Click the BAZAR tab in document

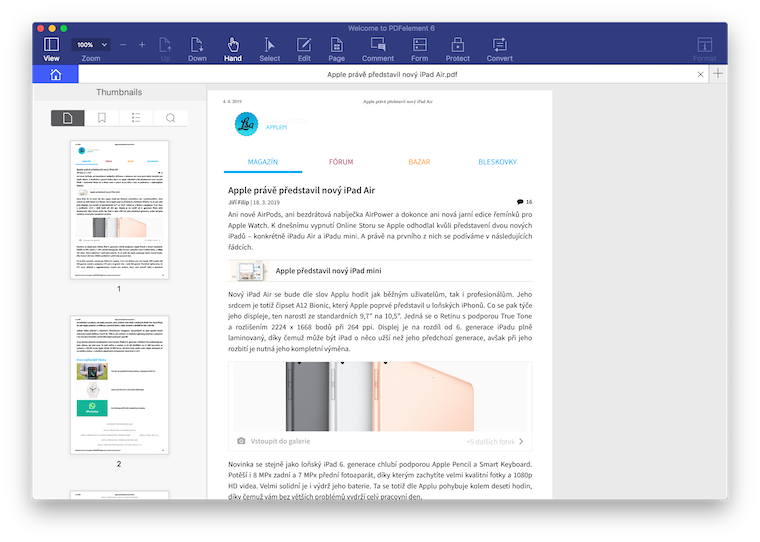419,162
